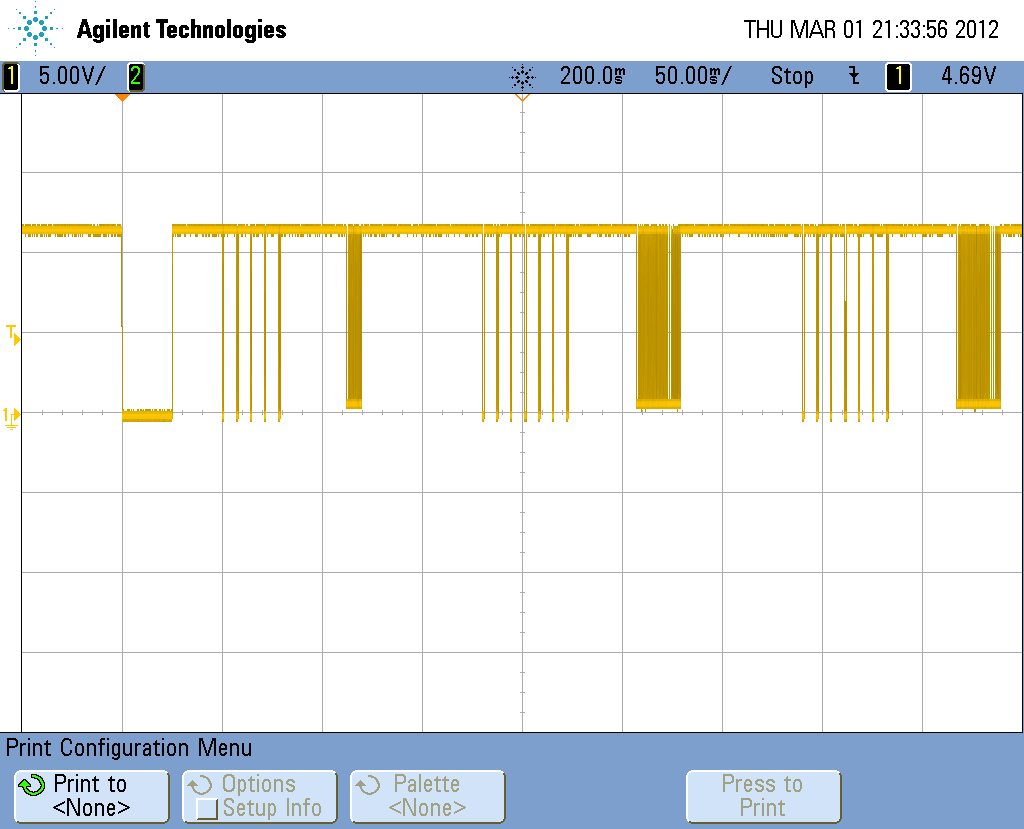Click the Agilent Technologies starburst logo
Image resolution: width=1024 pixels, height=829 pixels.
point(37,29)
